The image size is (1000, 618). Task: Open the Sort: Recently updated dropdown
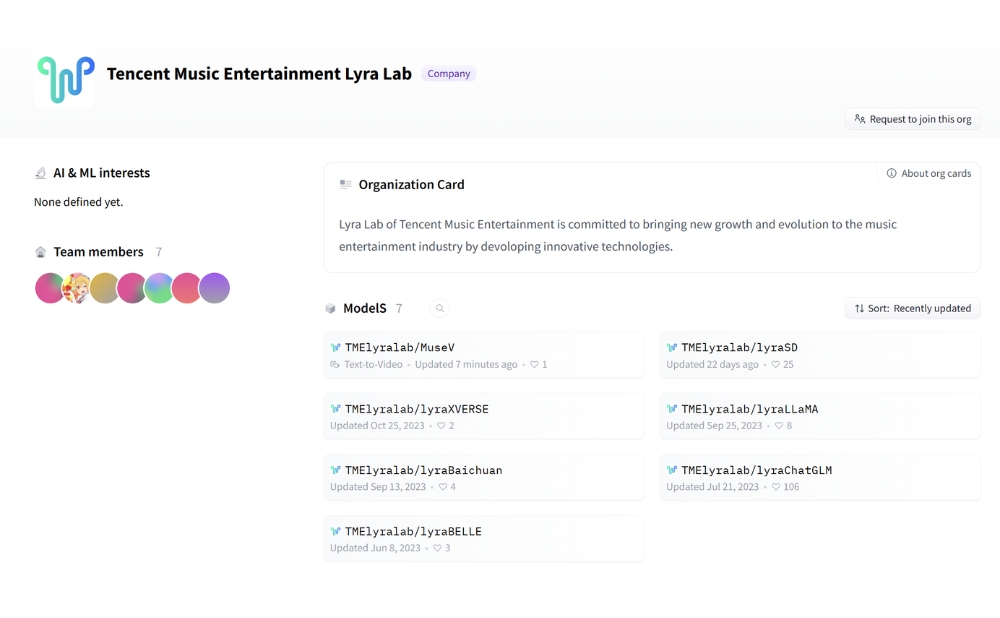point(913,309)
